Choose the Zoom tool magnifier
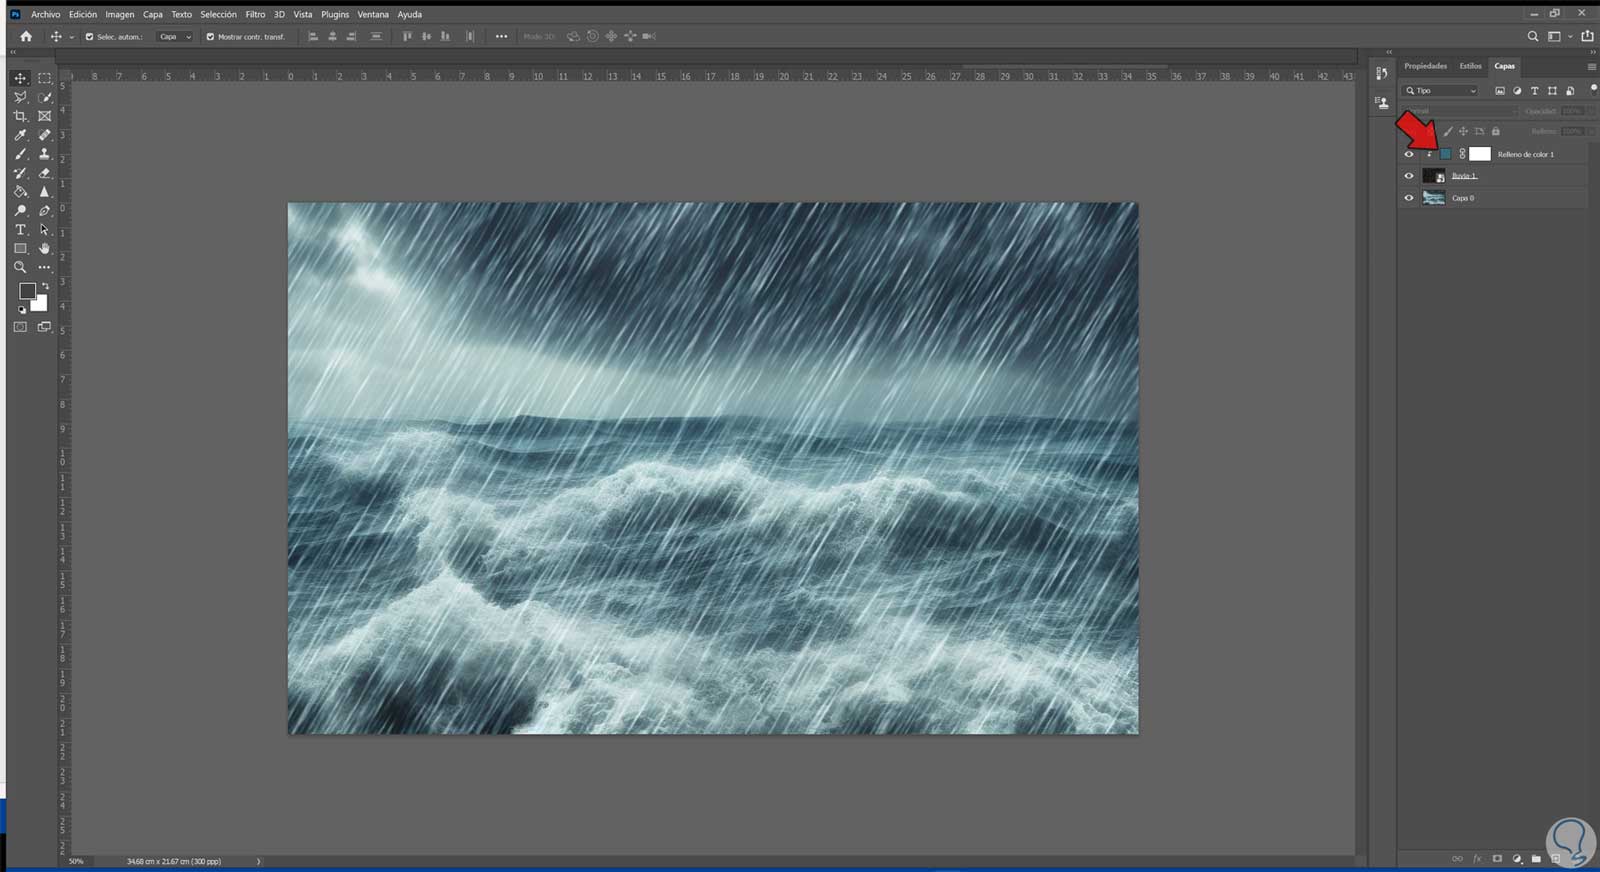1600x872 pixels. click(x=20, y=268)
